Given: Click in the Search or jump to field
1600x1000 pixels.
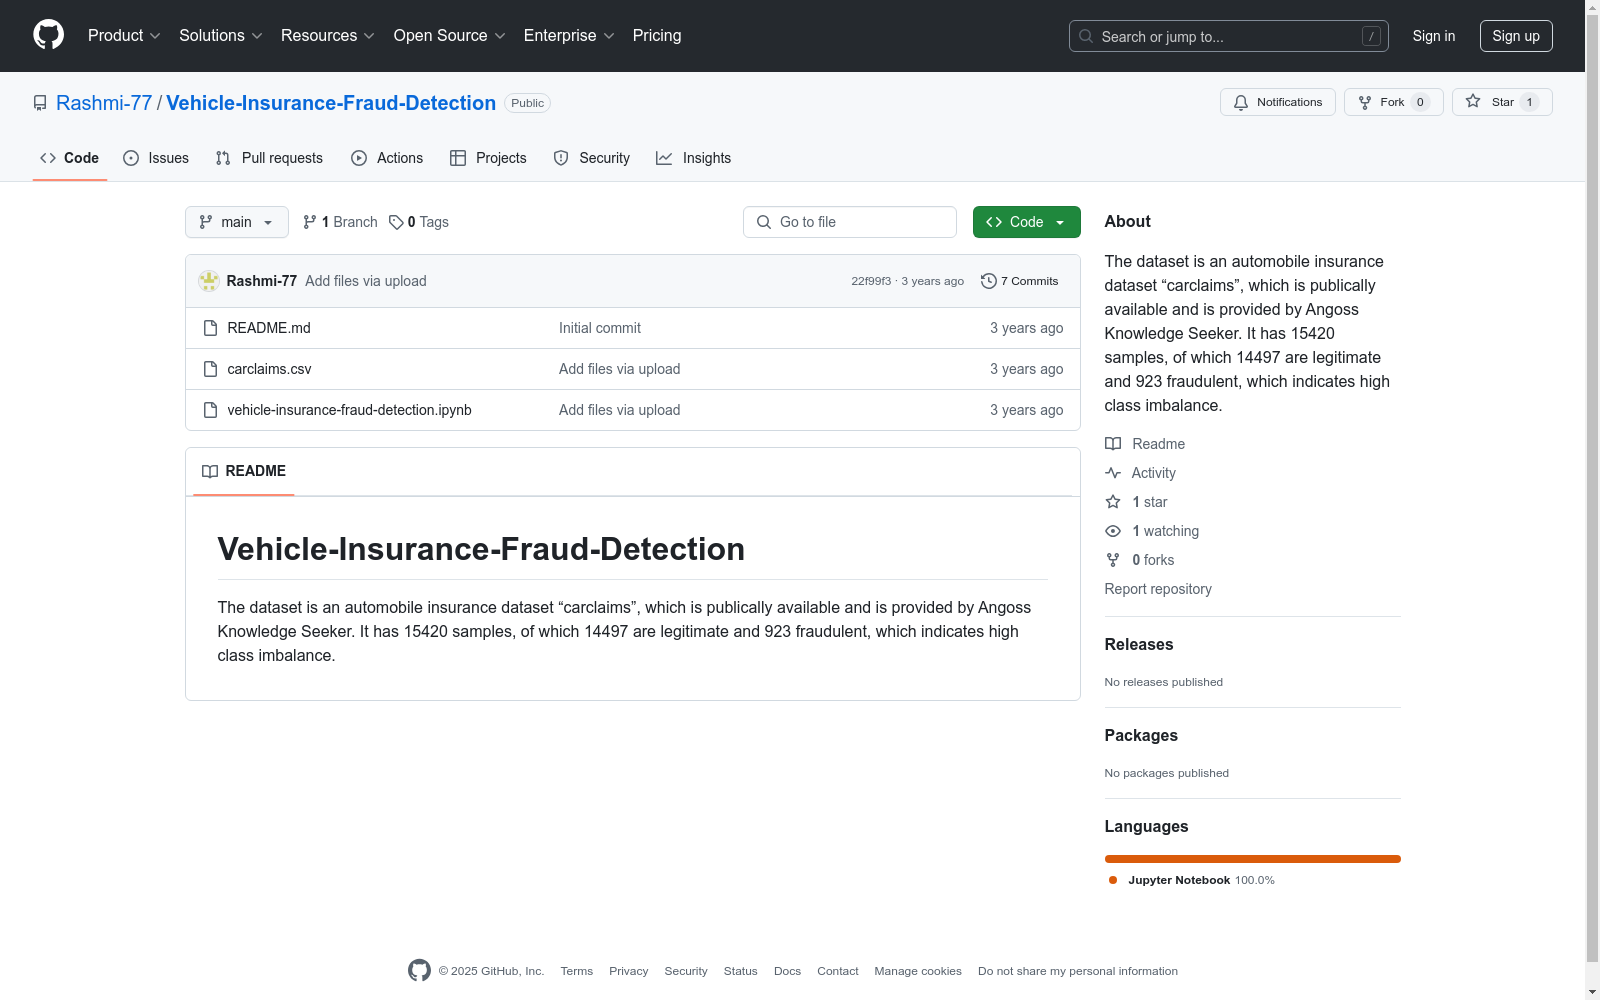Looking at the screenshot, I should click(1229, 36).
